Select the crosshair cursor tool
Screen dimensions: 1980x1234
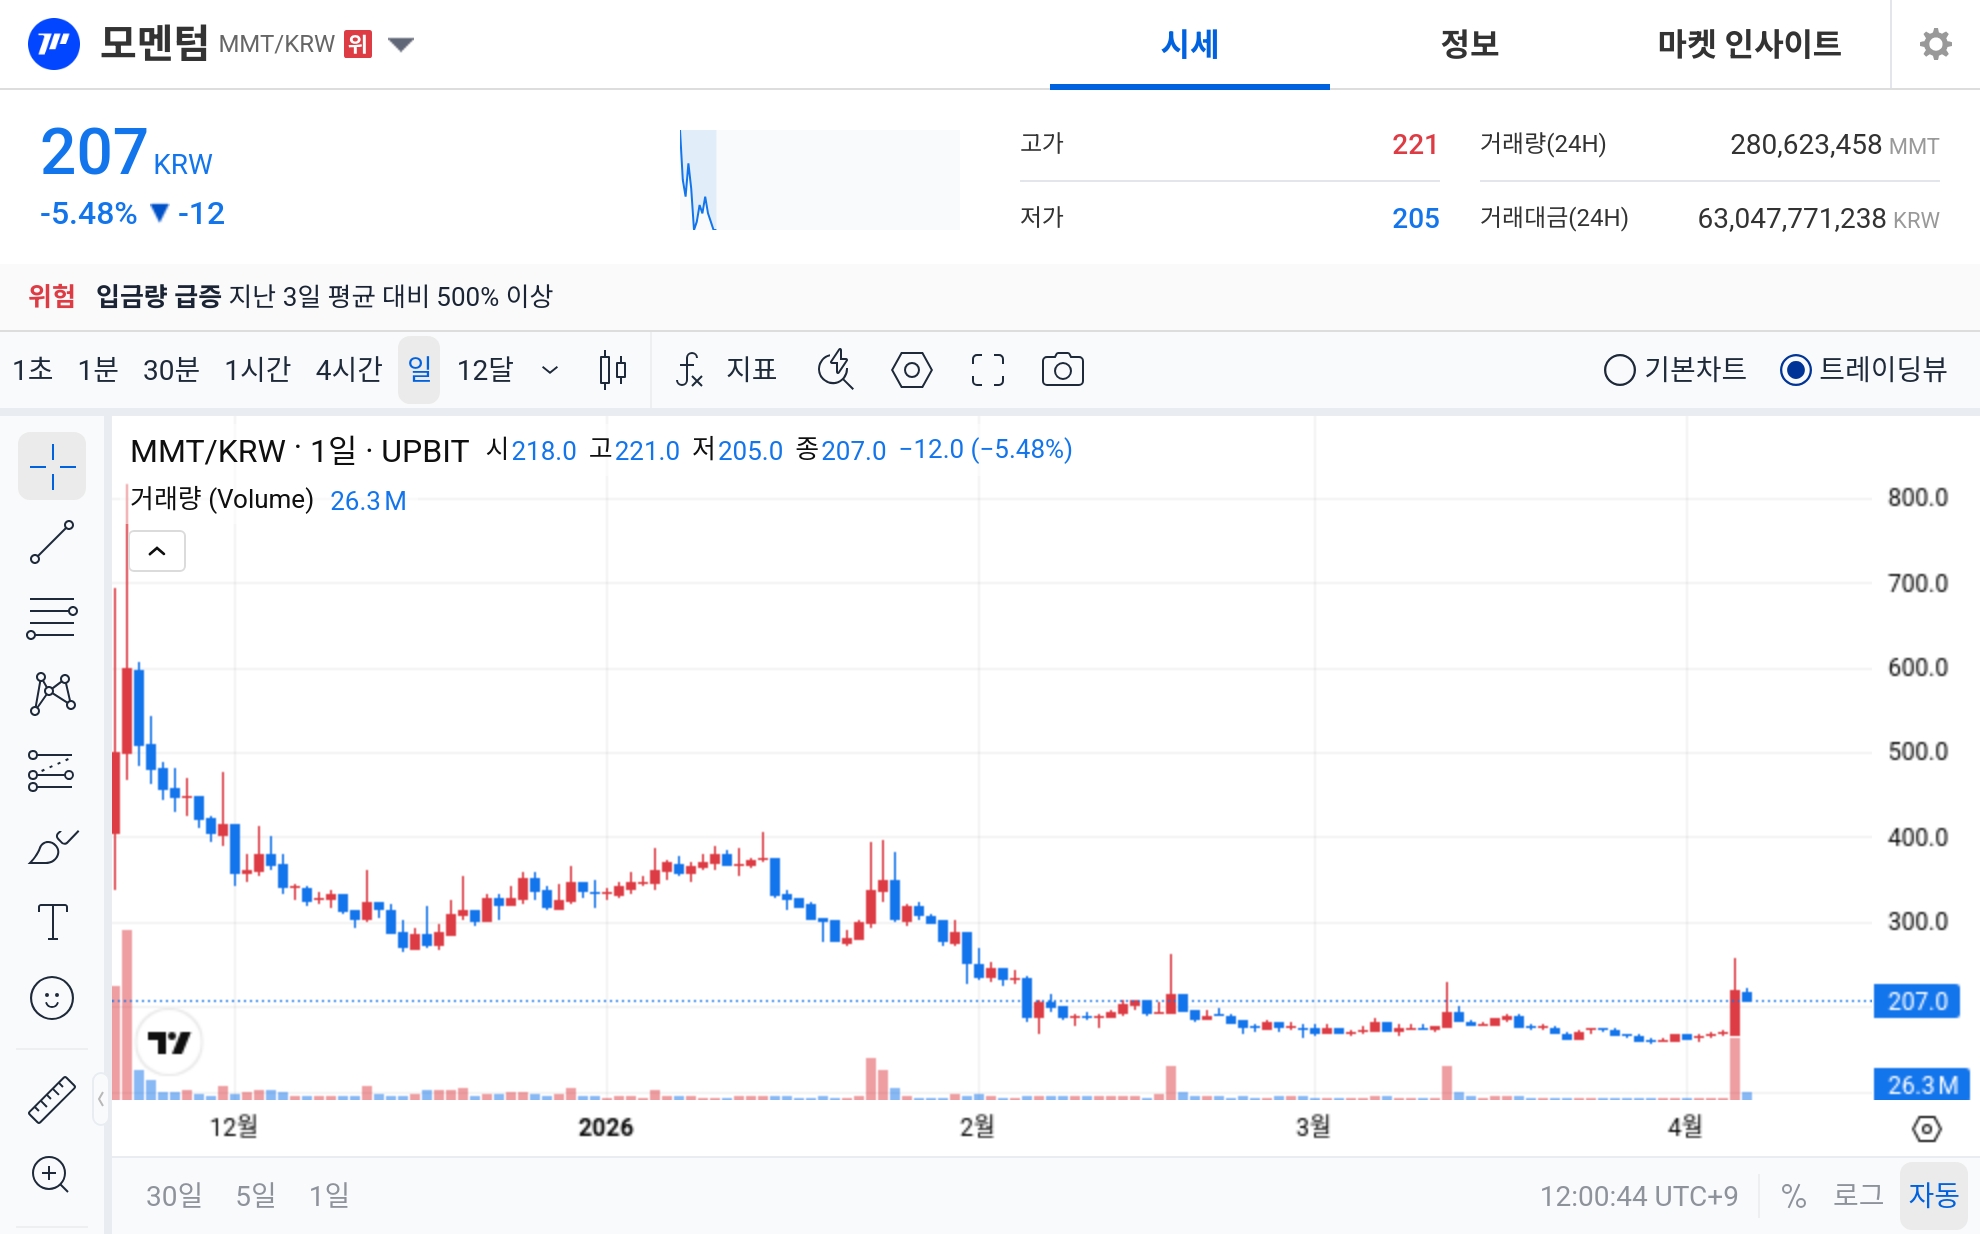pyautogui.click(x=52, y=466)
